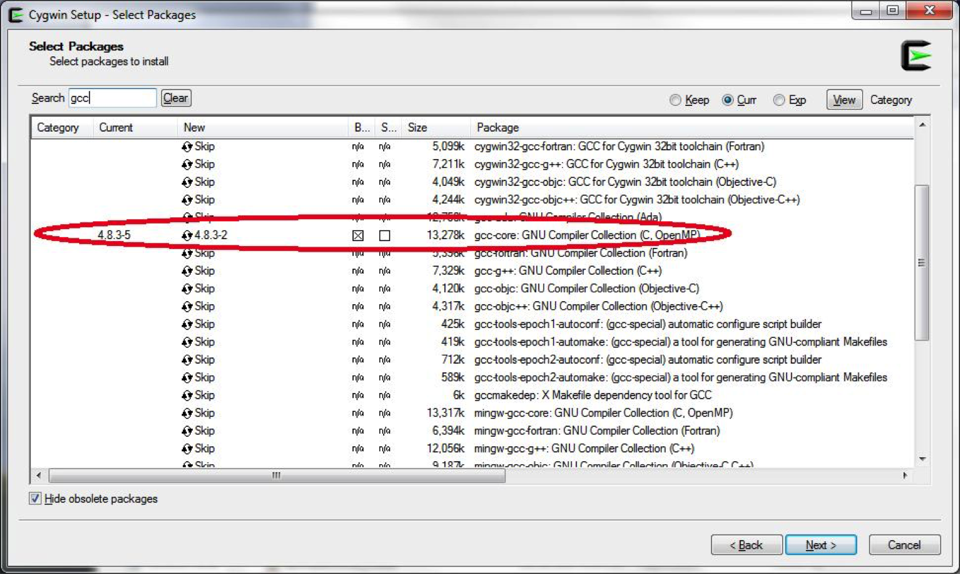Select the Keep radio button

coord(676,100)
